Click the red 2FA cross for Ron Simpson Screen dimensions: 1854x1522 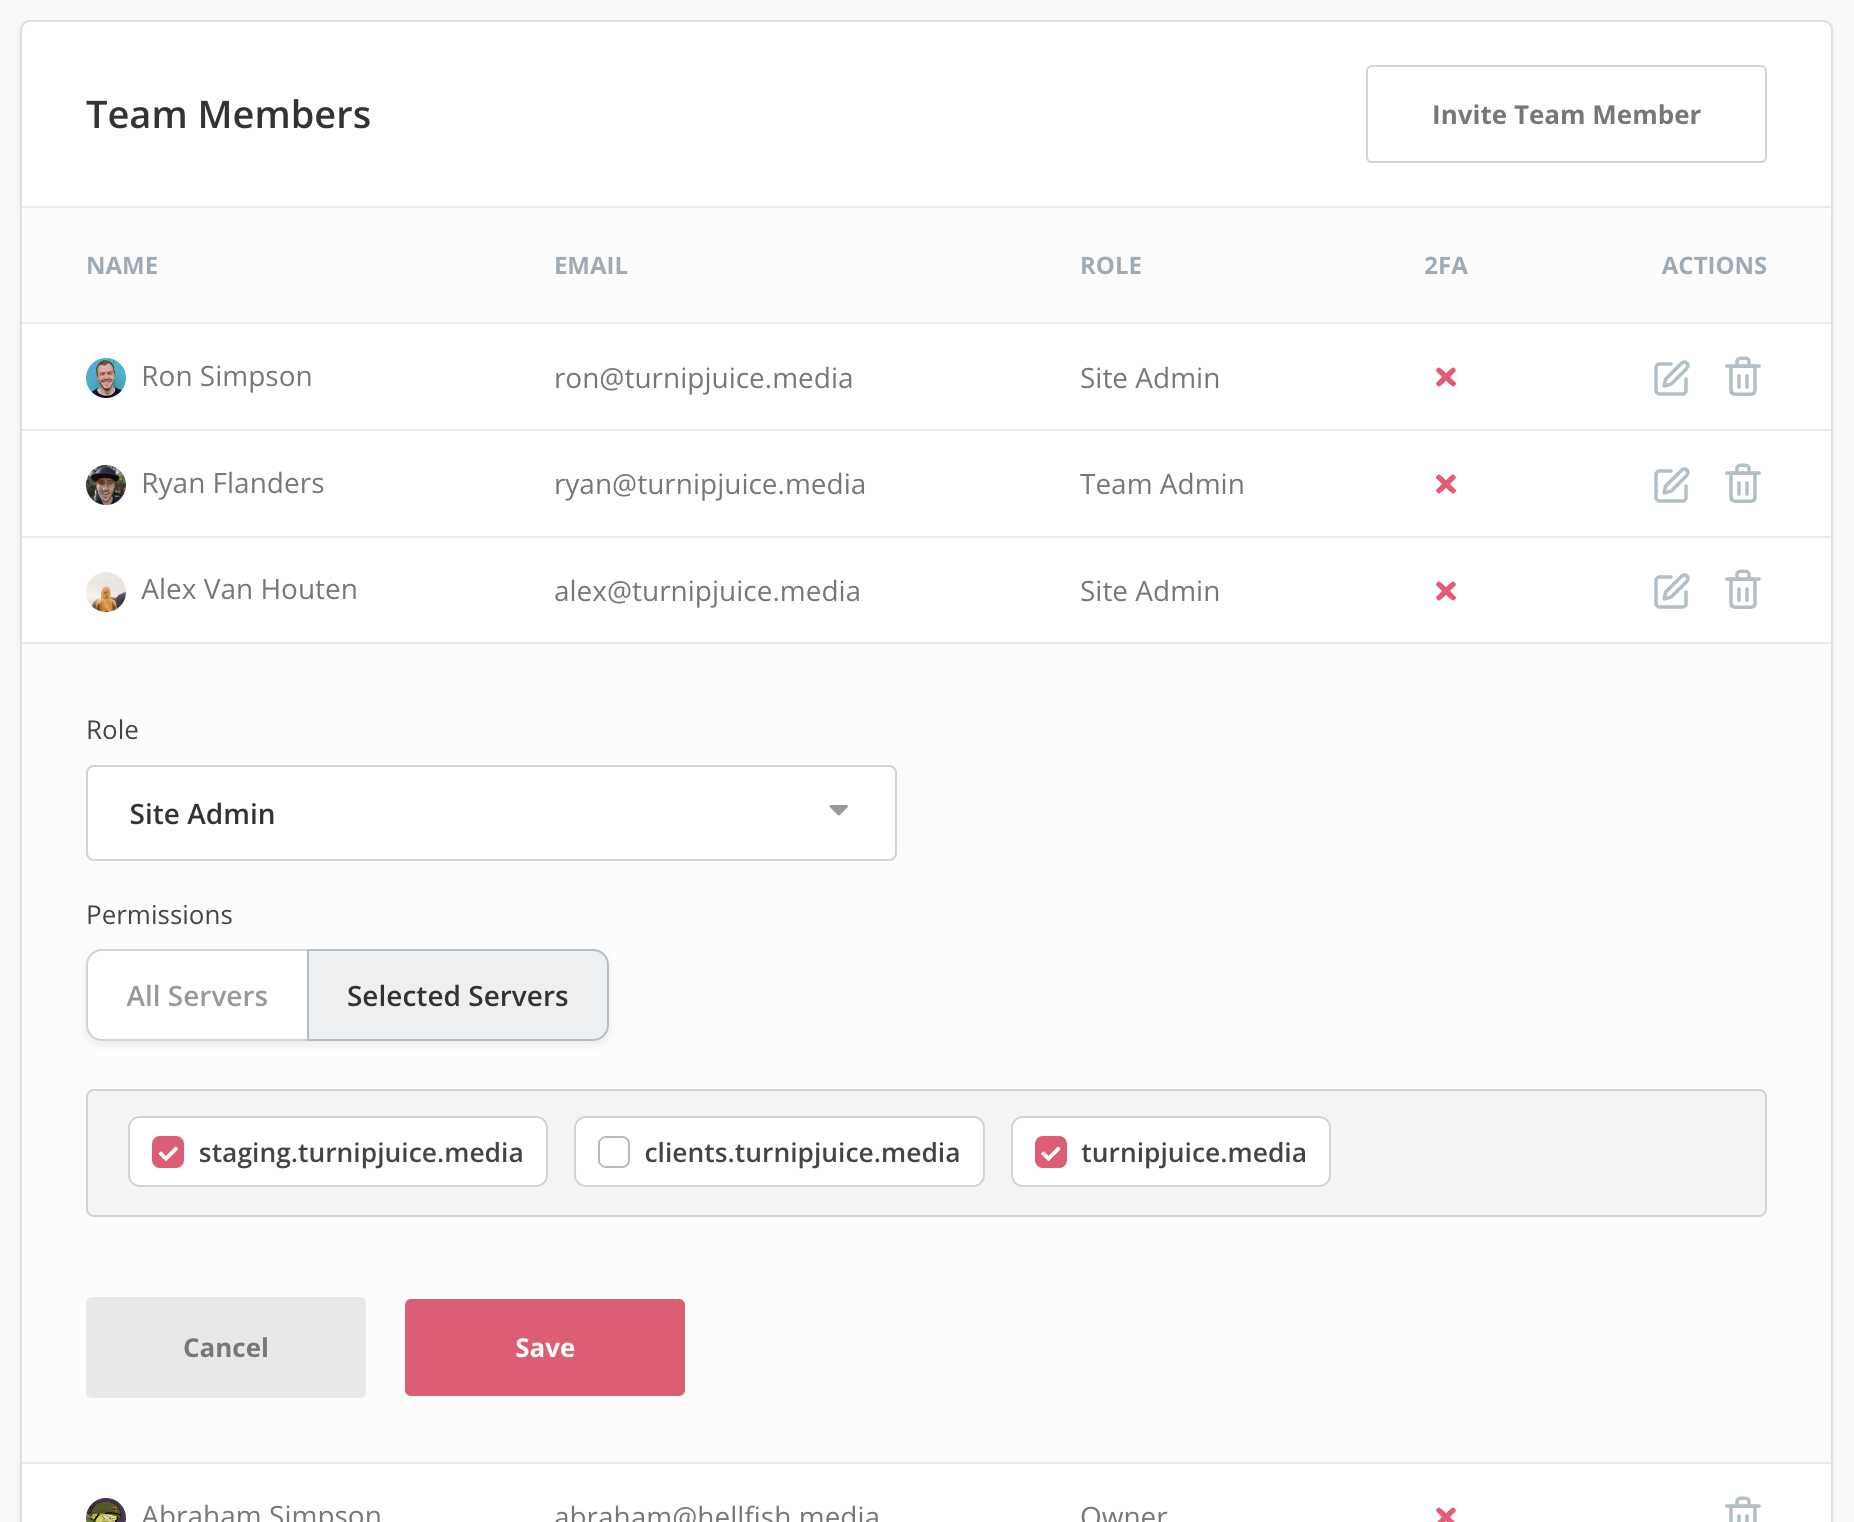tap(1446, 377)
